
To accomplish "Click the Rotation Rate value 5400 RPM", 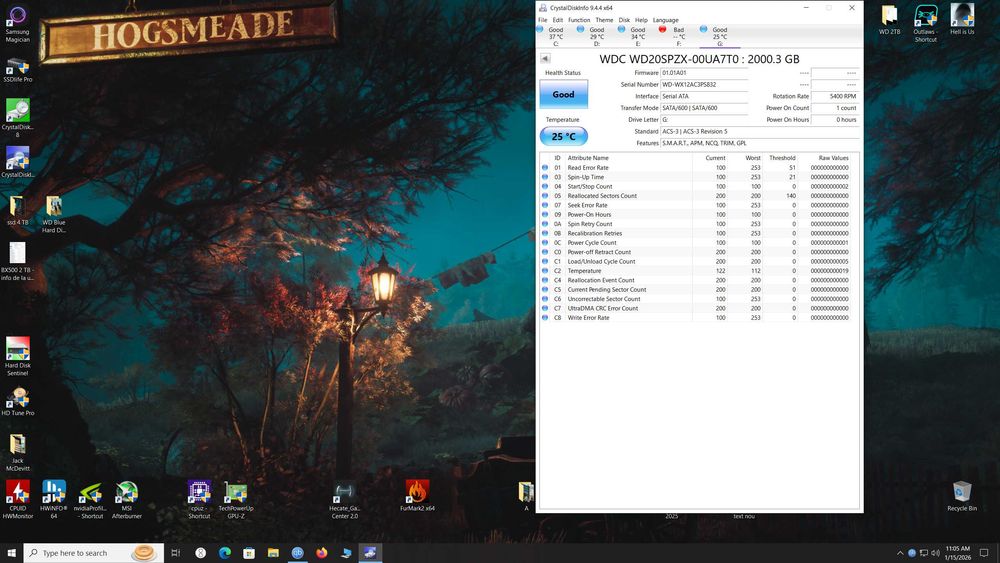I will [x=834, y=96].
